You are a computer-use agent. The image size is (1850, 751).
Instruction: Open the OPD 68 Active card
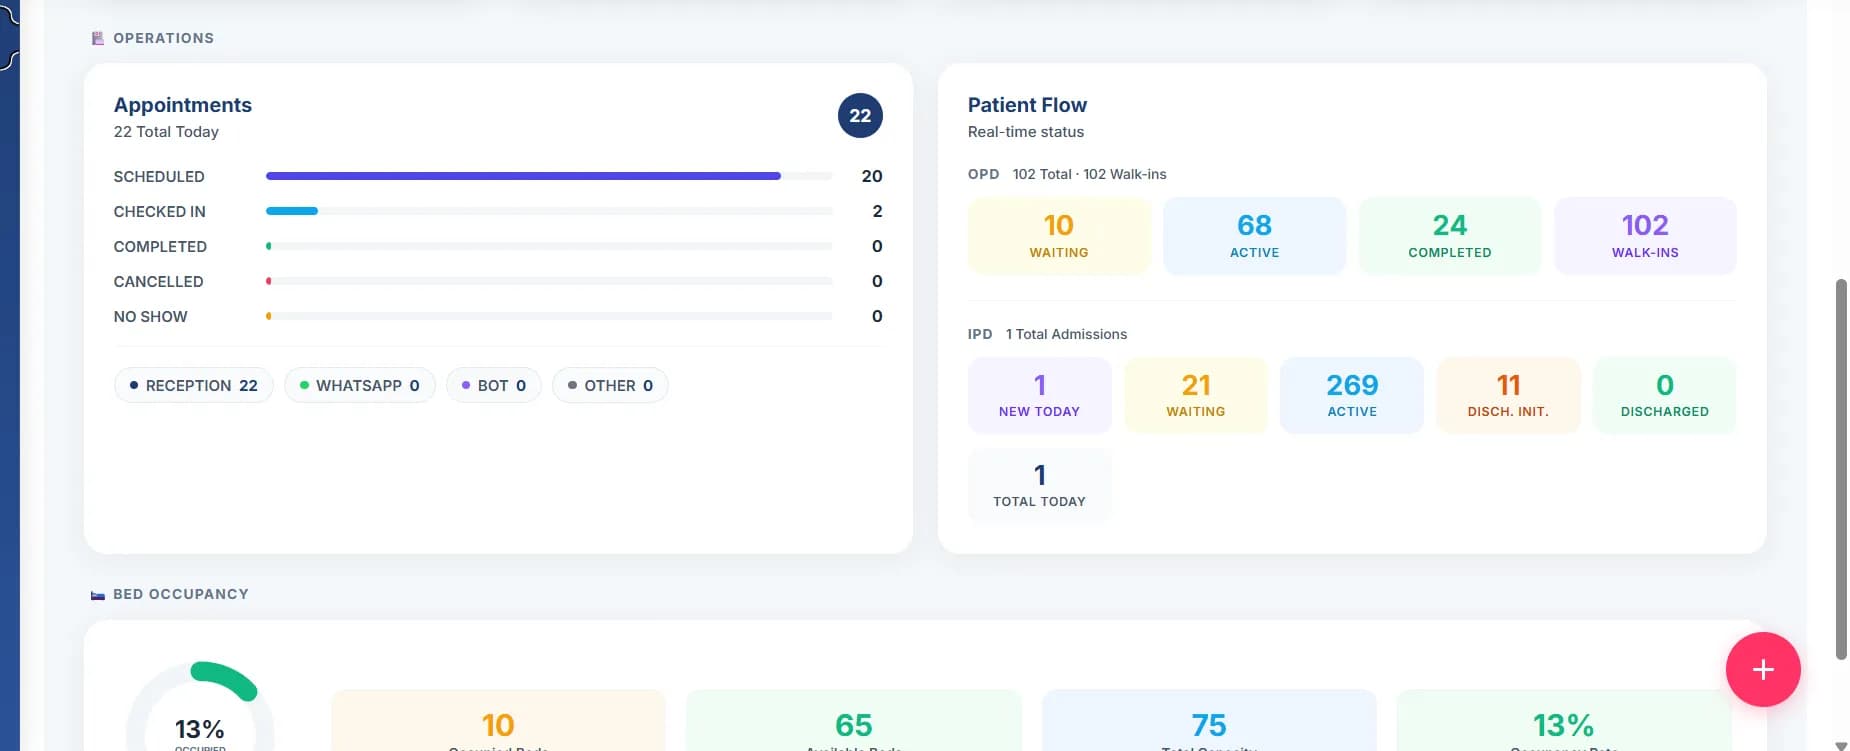[1254, 236]
